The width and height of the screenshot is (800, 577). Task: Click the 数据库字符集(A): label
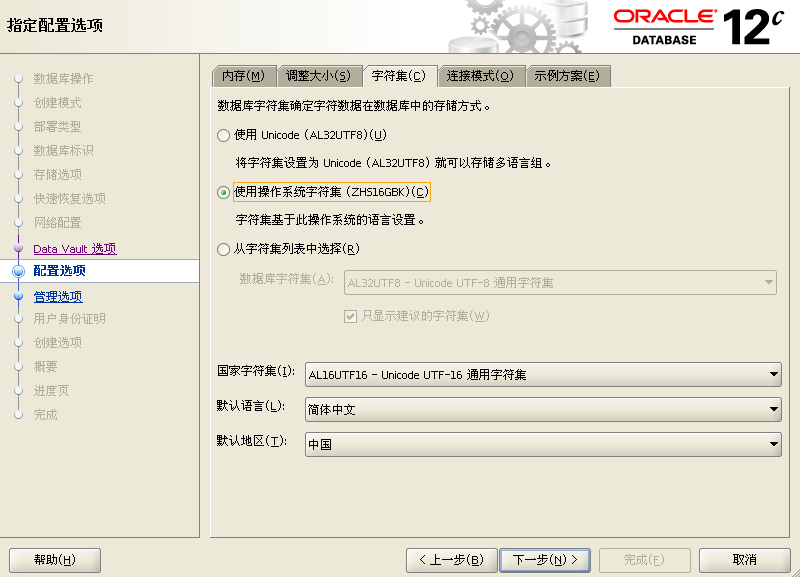pos(287,279)
